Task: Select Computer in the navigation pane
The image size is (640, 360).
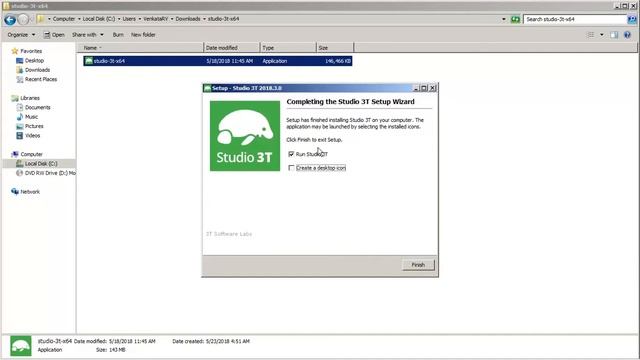Action: pos(31,154)
